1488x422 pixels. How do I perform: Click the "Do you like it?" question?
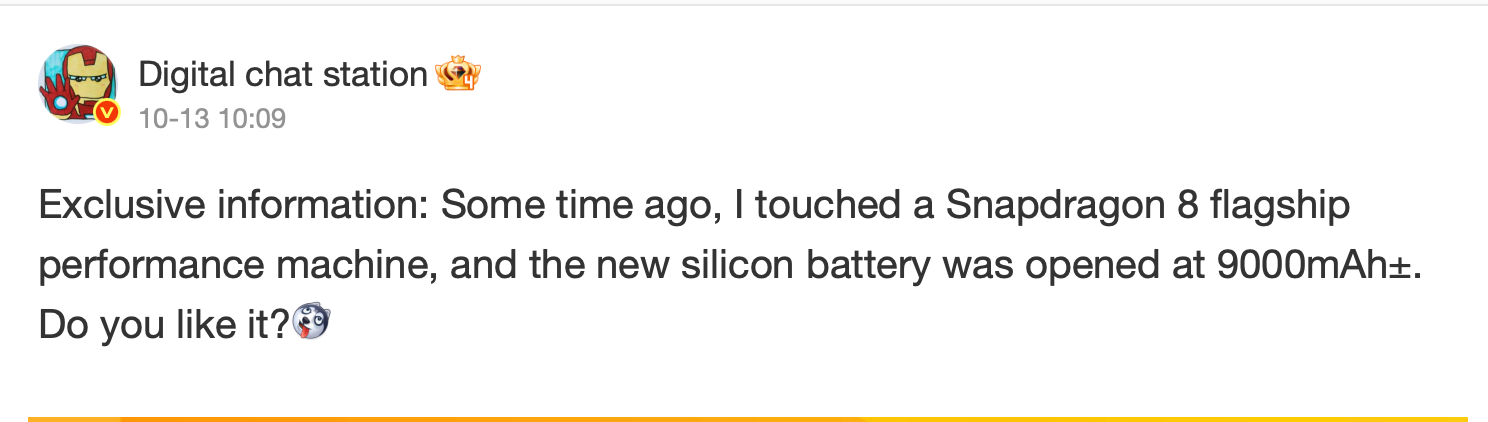click(165, 326)
